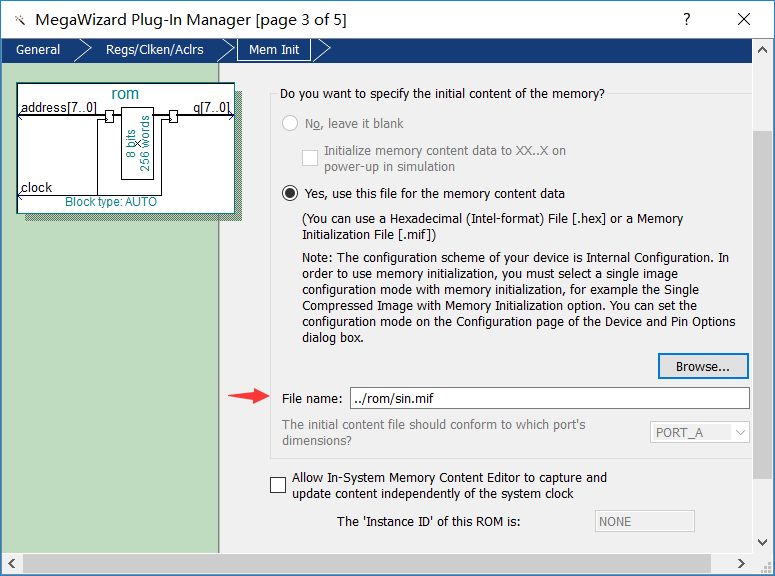This screenshot has height=576, width=775.
Task: Select the Mem Init tab
Action: [274, 50]
